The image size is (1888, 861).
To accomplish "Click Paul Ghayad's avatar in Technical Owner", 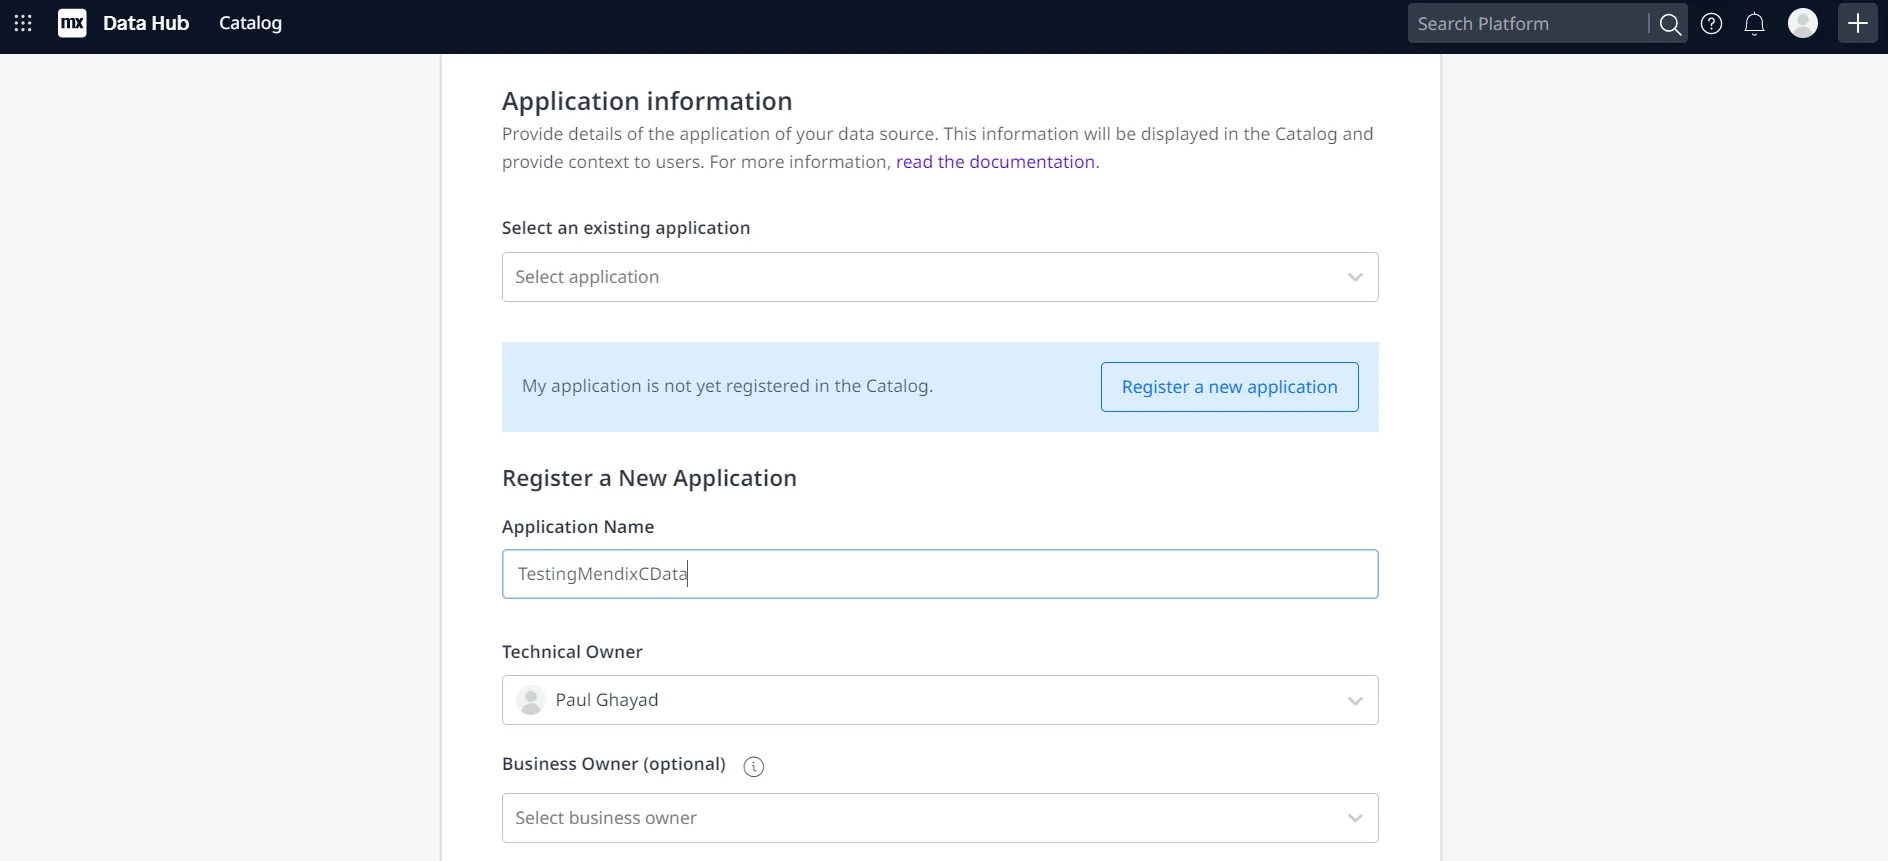I will click(531, 700).
